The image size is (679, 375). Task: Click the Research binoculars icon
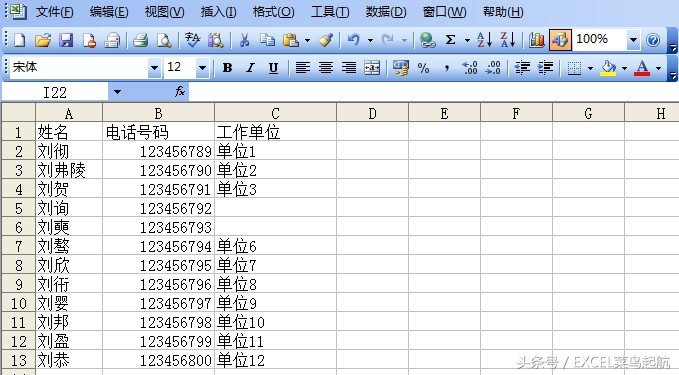coord(215,41)
